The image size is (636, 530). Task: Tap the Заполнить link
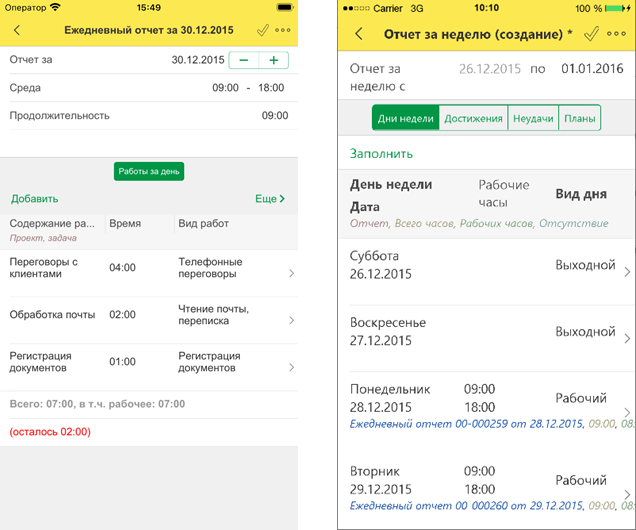coord(381,154)
